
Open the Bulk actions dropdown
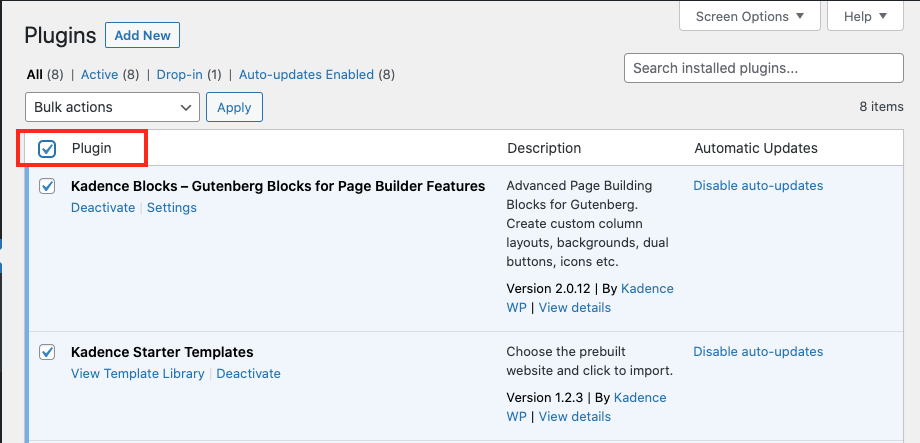(113, 107)
